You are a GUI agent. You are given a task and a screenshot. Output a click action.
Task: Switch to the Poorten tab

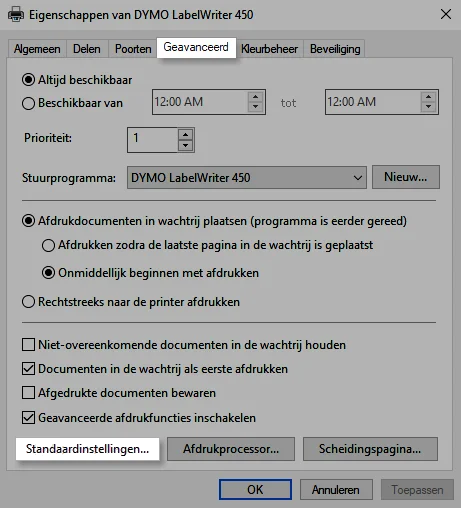[x=133, y=49]
